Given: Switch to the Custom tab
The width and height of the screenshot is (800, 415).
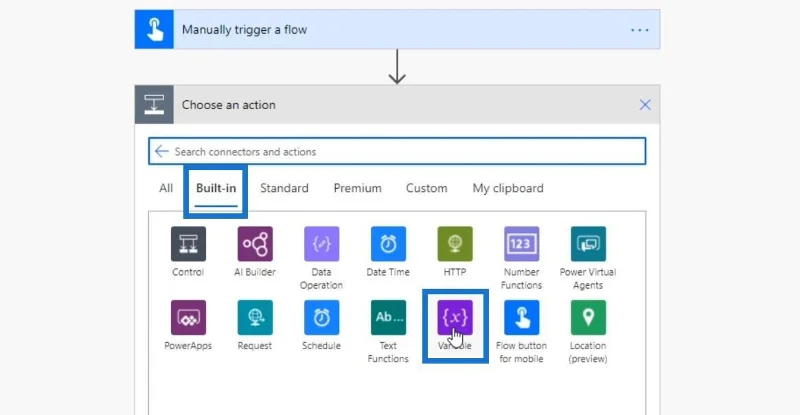Looking at the screenshot, I should pyautogui.click(x=427, y=188).
